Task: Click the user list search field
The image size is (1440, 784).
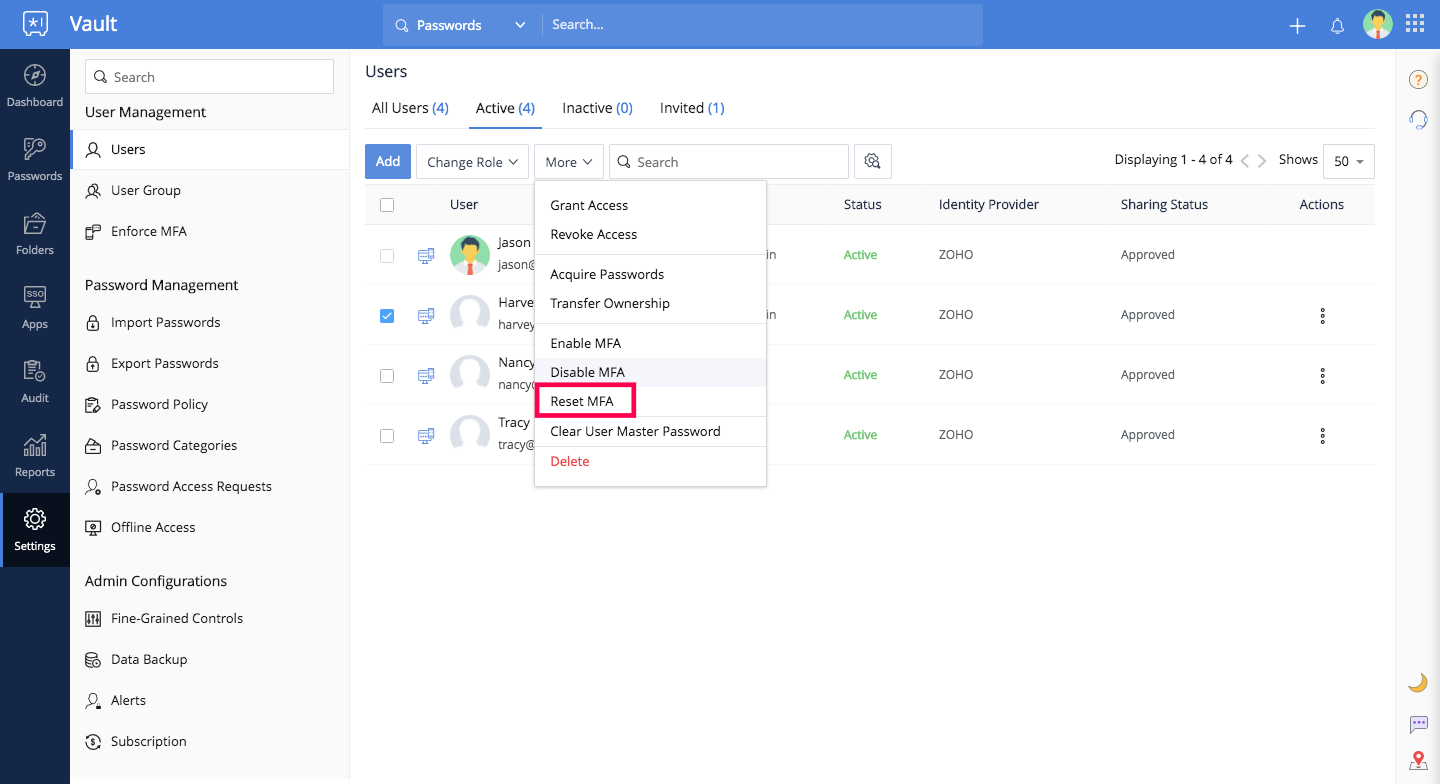Action: [x=728, y=161]
